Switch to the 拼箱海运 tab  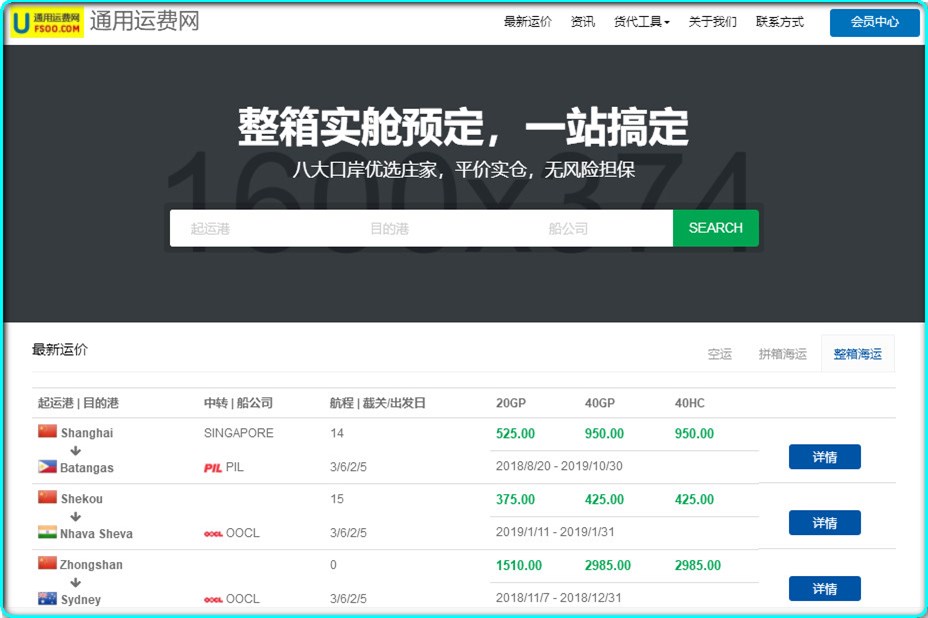tap(781, 352)
